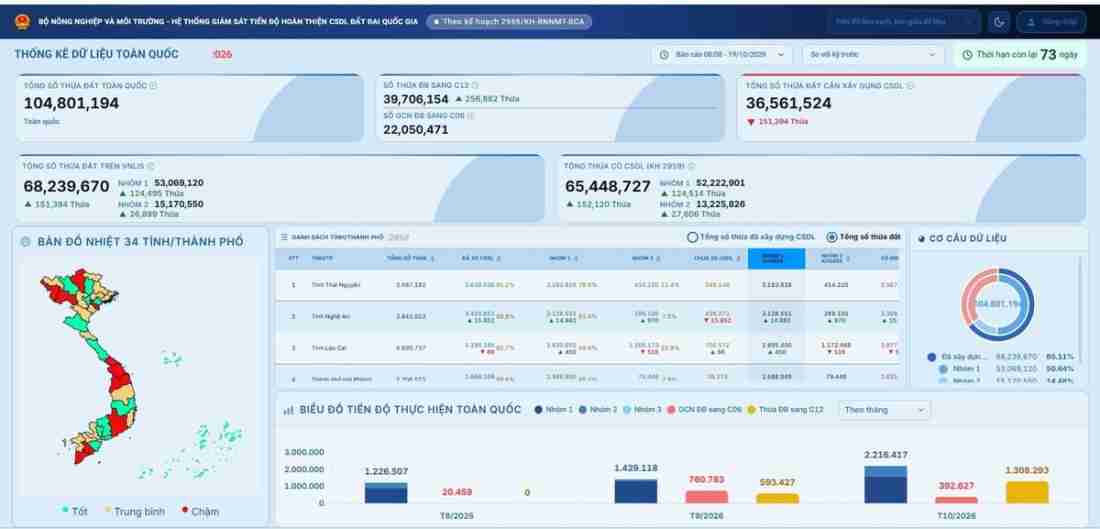Click the 'STT' column header
Viewport: 1100px width, 529px height.
pos(293,259)
